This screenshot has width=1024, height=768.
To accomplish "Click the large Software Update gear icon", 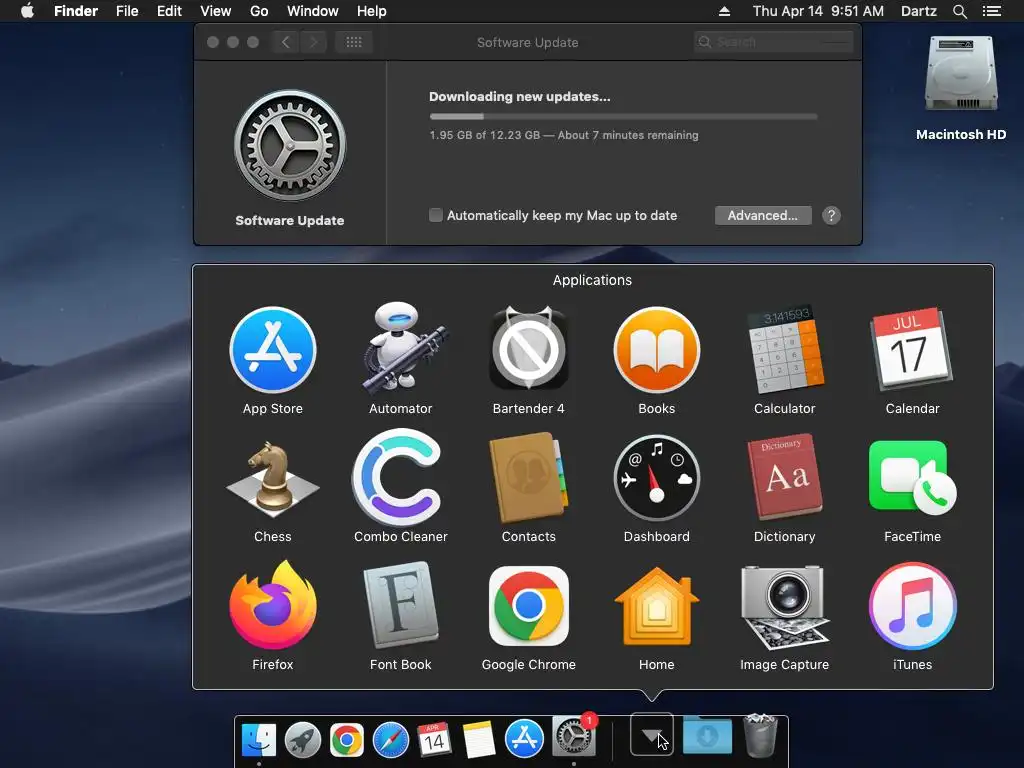I will (x=290, y=145).
